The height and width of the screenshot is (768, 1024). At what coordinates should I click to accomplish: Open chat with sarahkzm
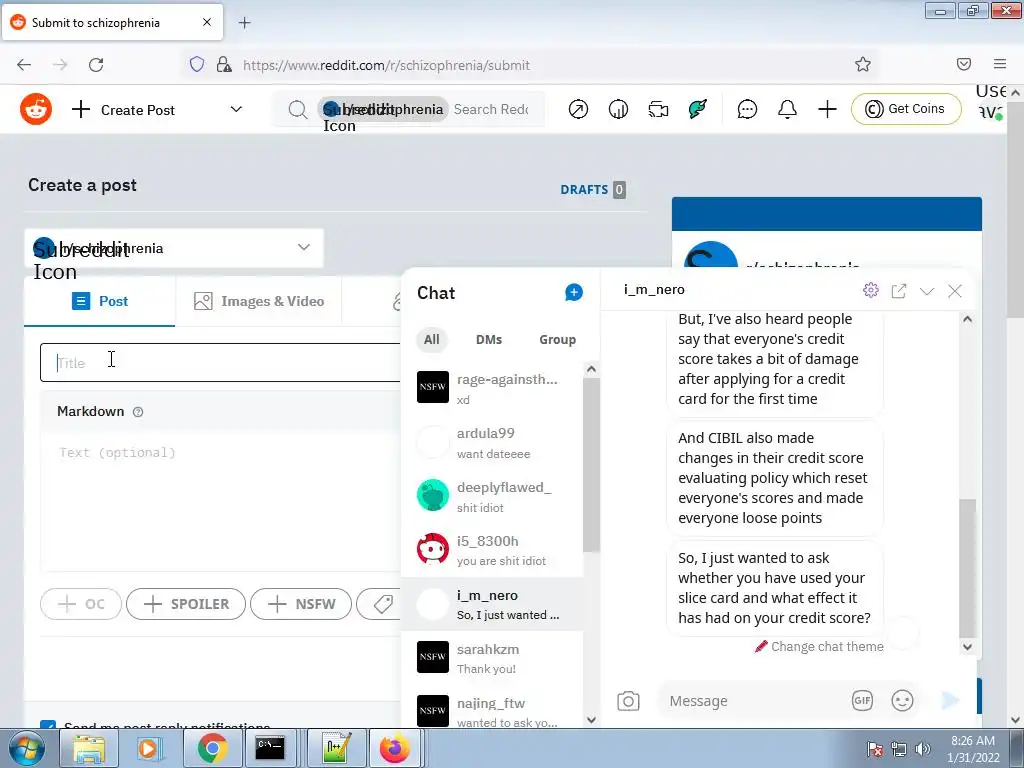pos(492,658)
